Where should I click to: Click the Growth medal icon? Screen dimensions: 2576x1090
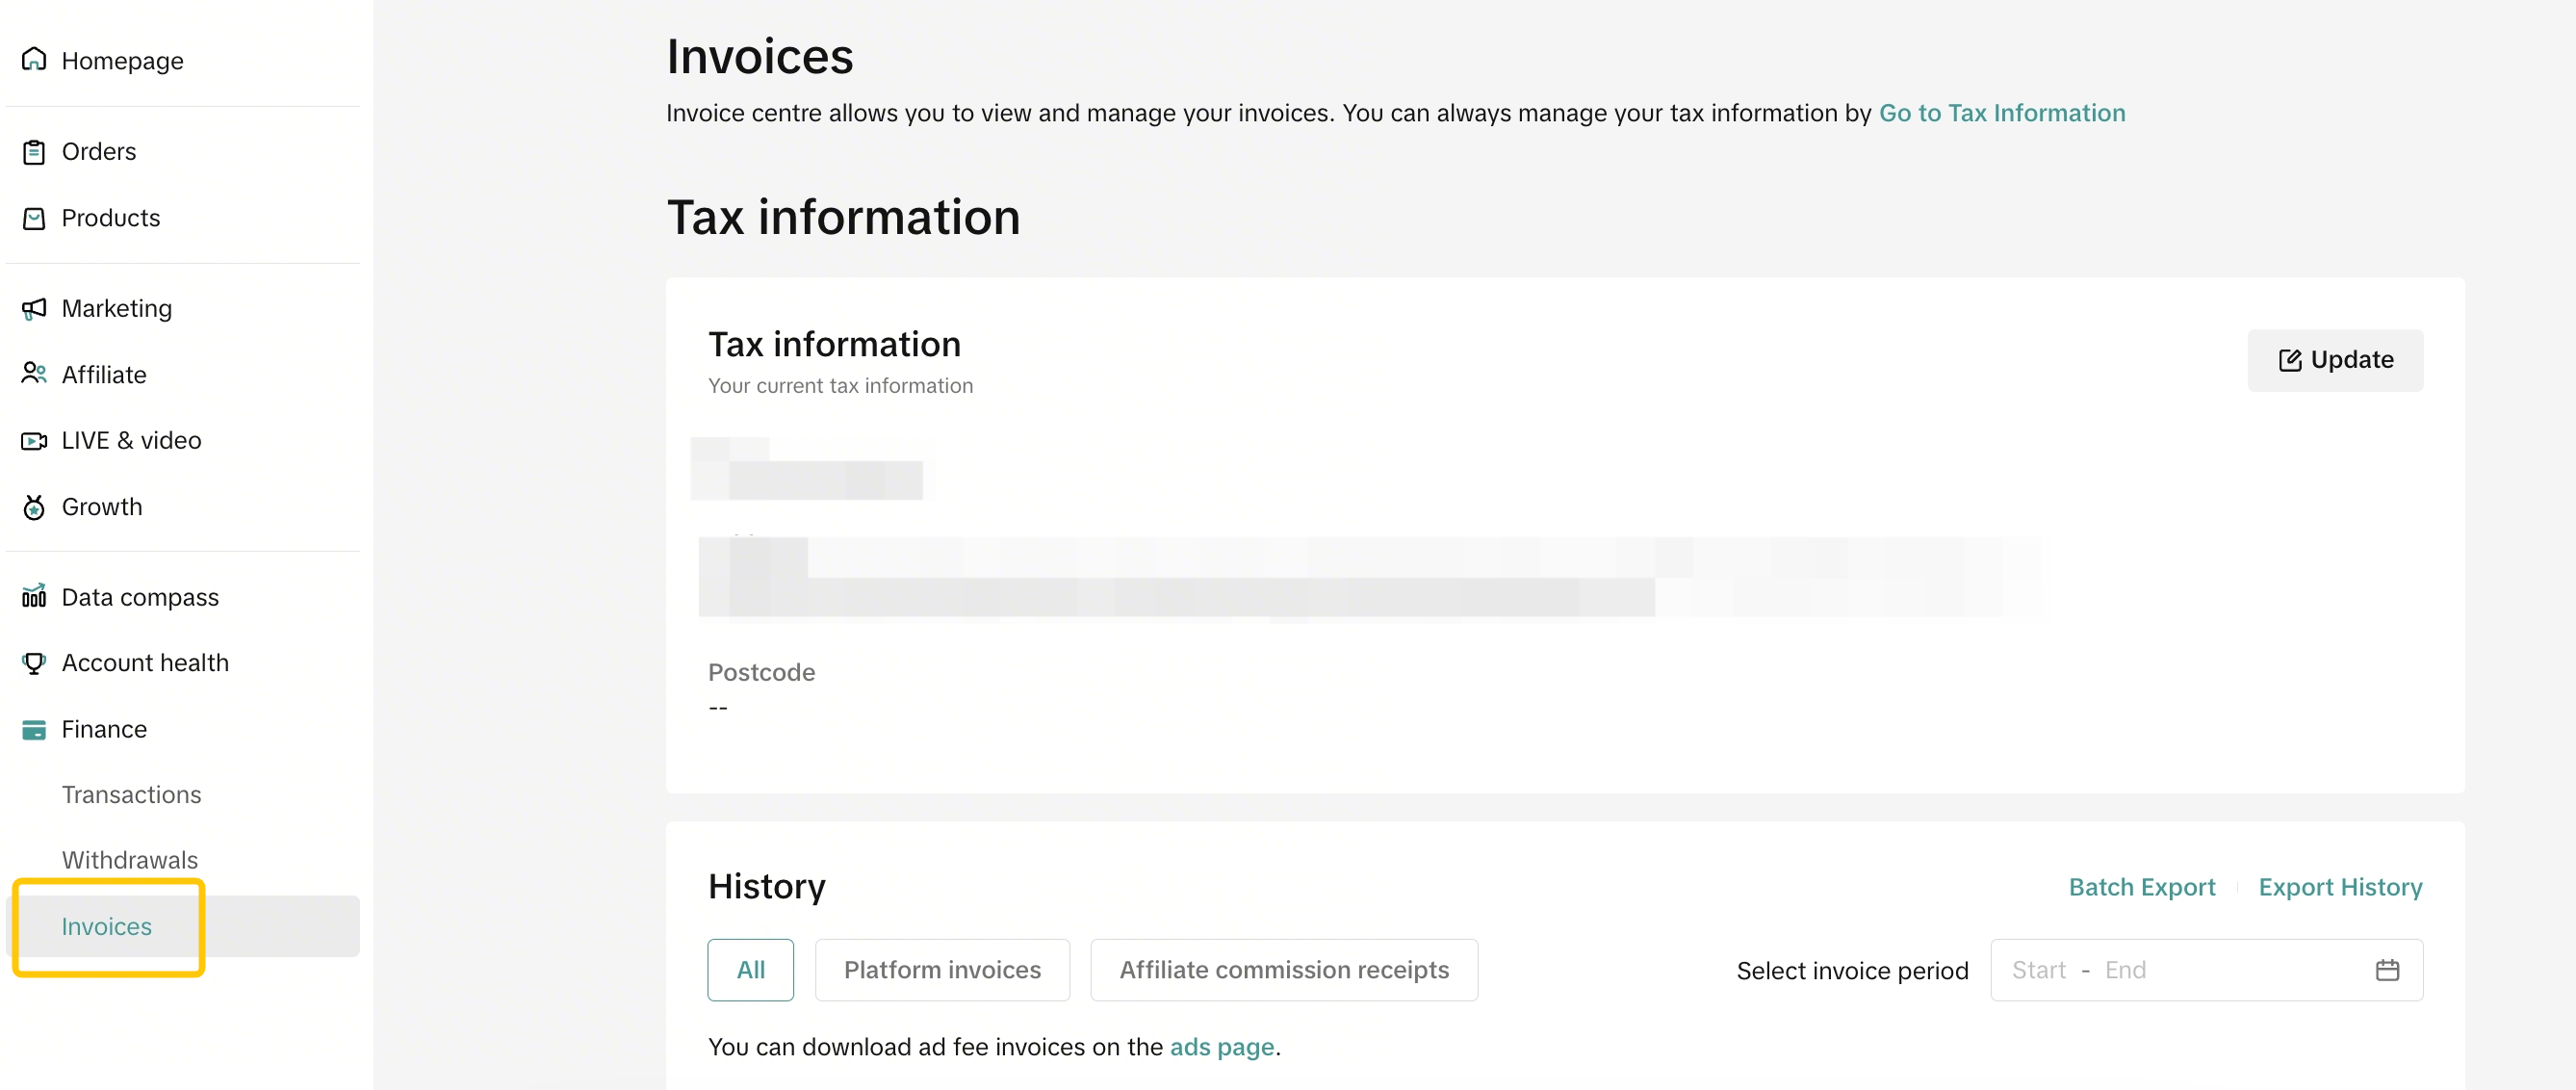[34, 507]
